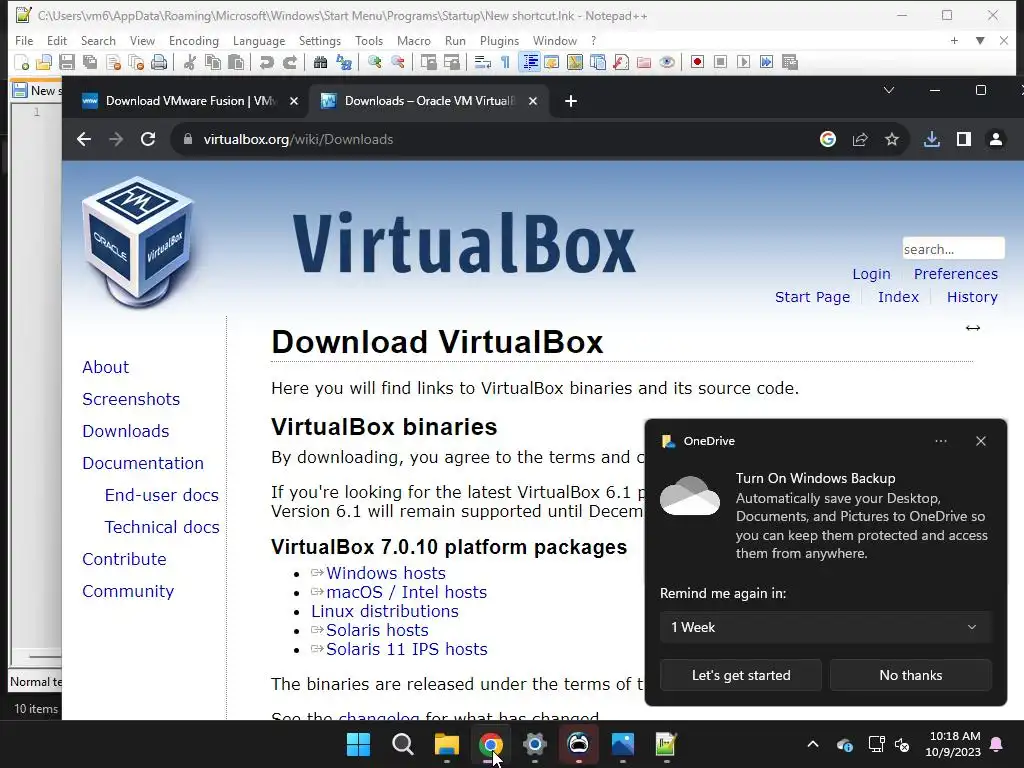
Task: Click the muted volume tray icon
Action: point(902,744)
